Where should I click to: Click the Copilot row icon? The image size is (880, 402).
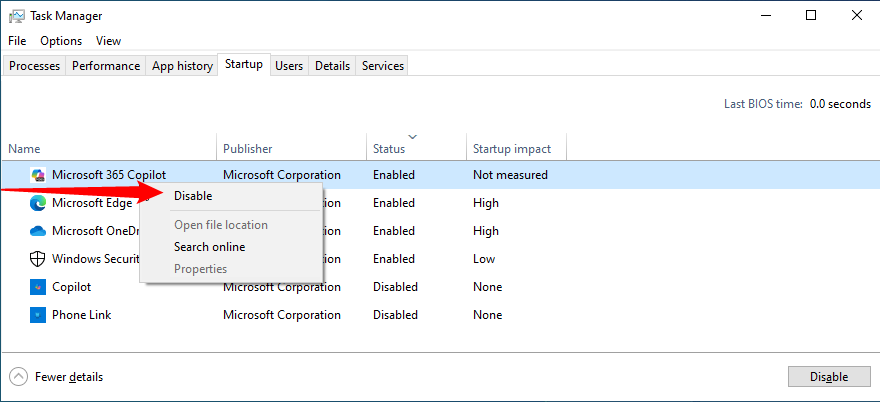click(38, 287)
